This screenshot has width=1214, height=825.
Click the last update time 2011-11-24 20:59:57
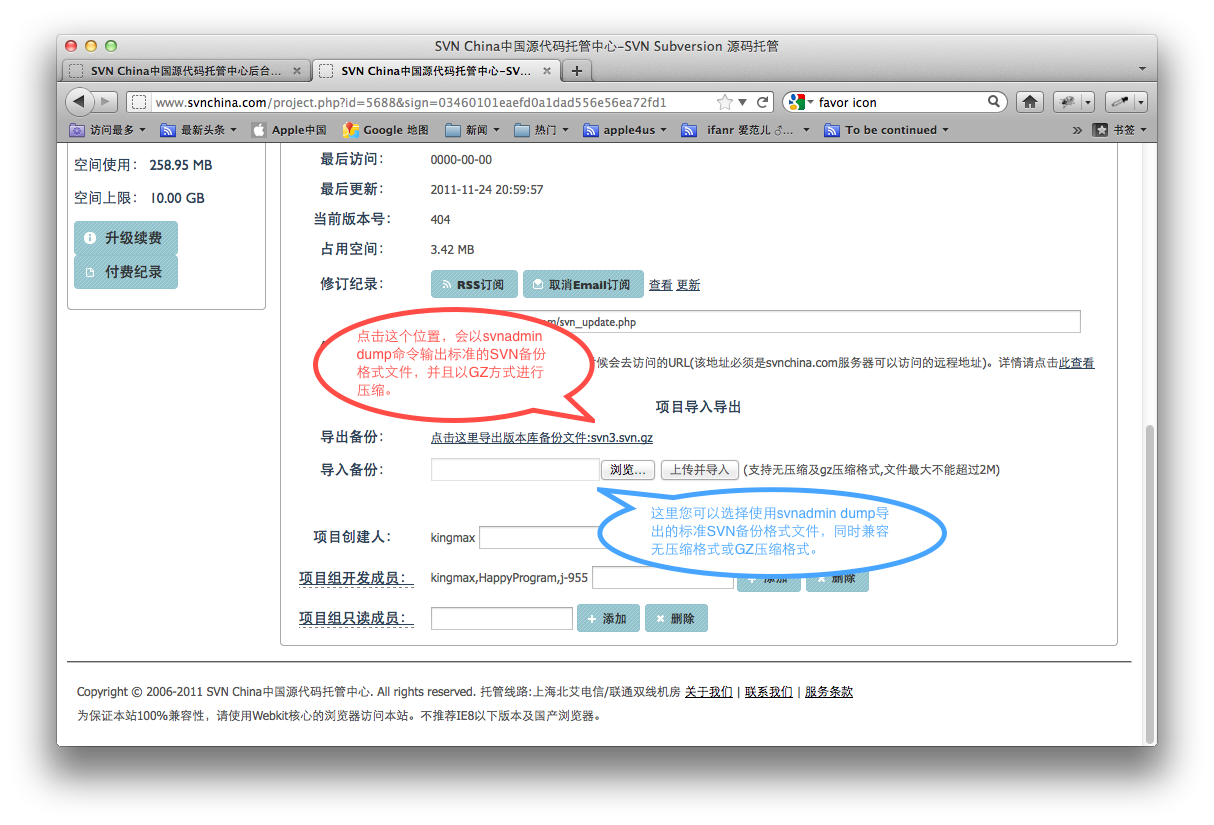487,190
